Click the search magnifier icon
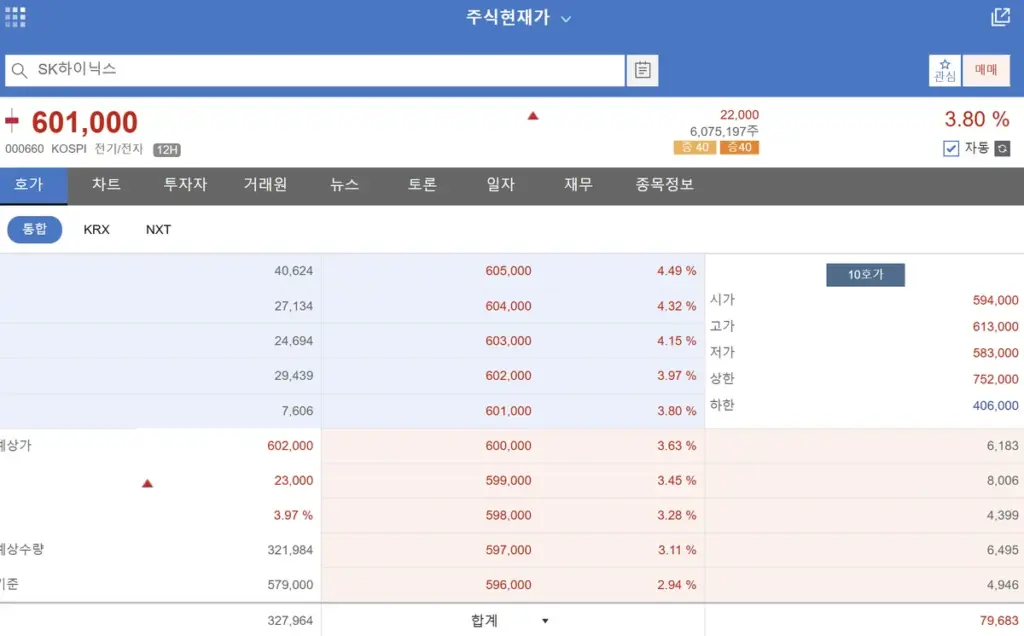This screenshot has height=636, width=1024. pos(20,71)
